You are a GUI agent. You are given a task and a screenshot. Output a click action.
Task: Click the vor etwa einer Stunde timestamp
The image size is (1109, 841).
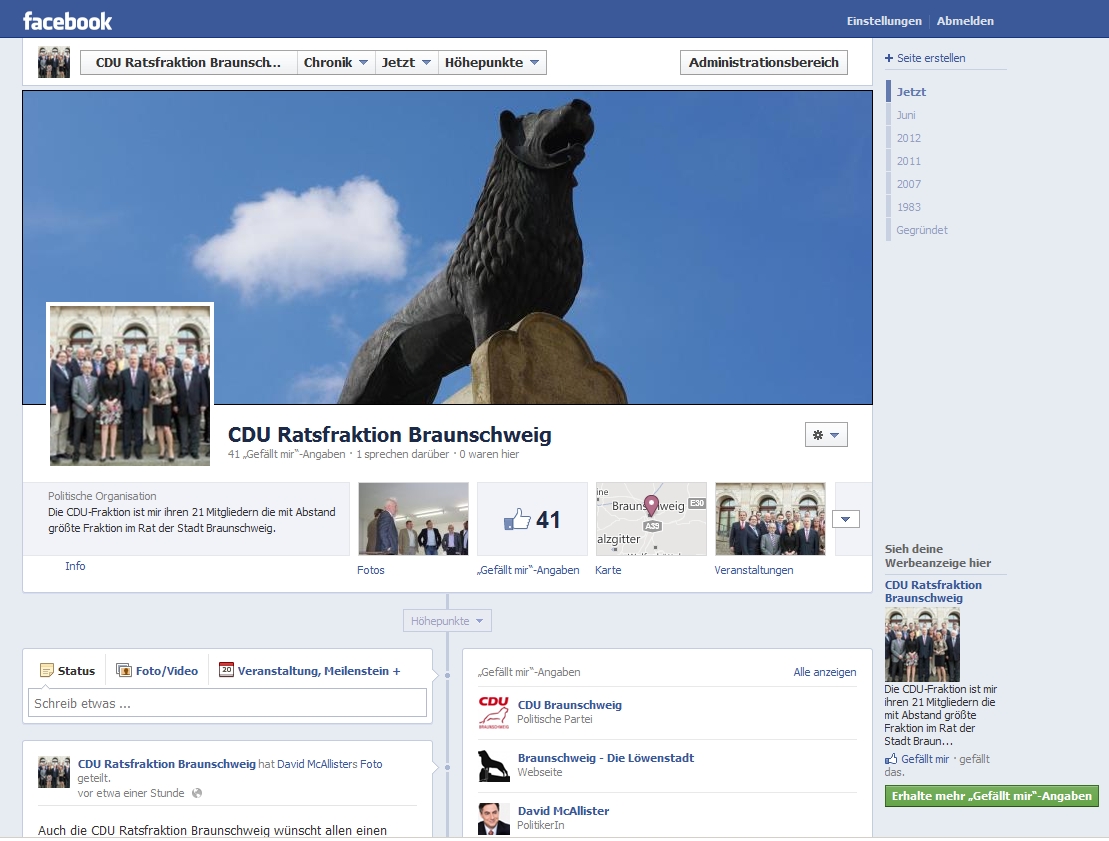131,793
